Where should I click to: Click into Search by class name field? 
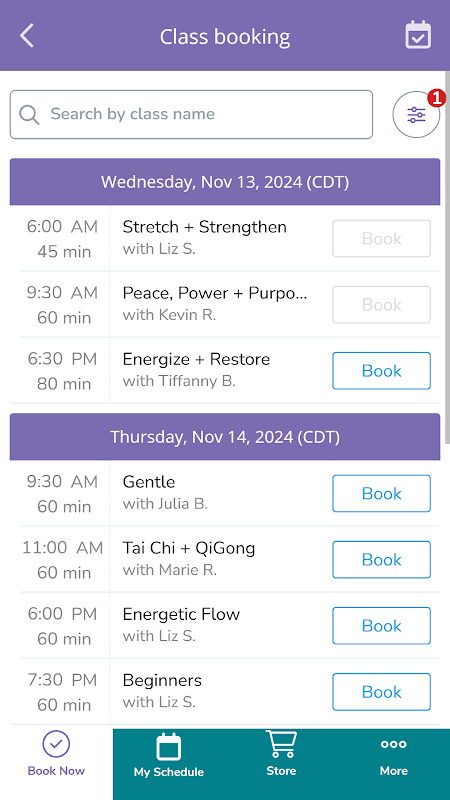(x=191, y=114)
